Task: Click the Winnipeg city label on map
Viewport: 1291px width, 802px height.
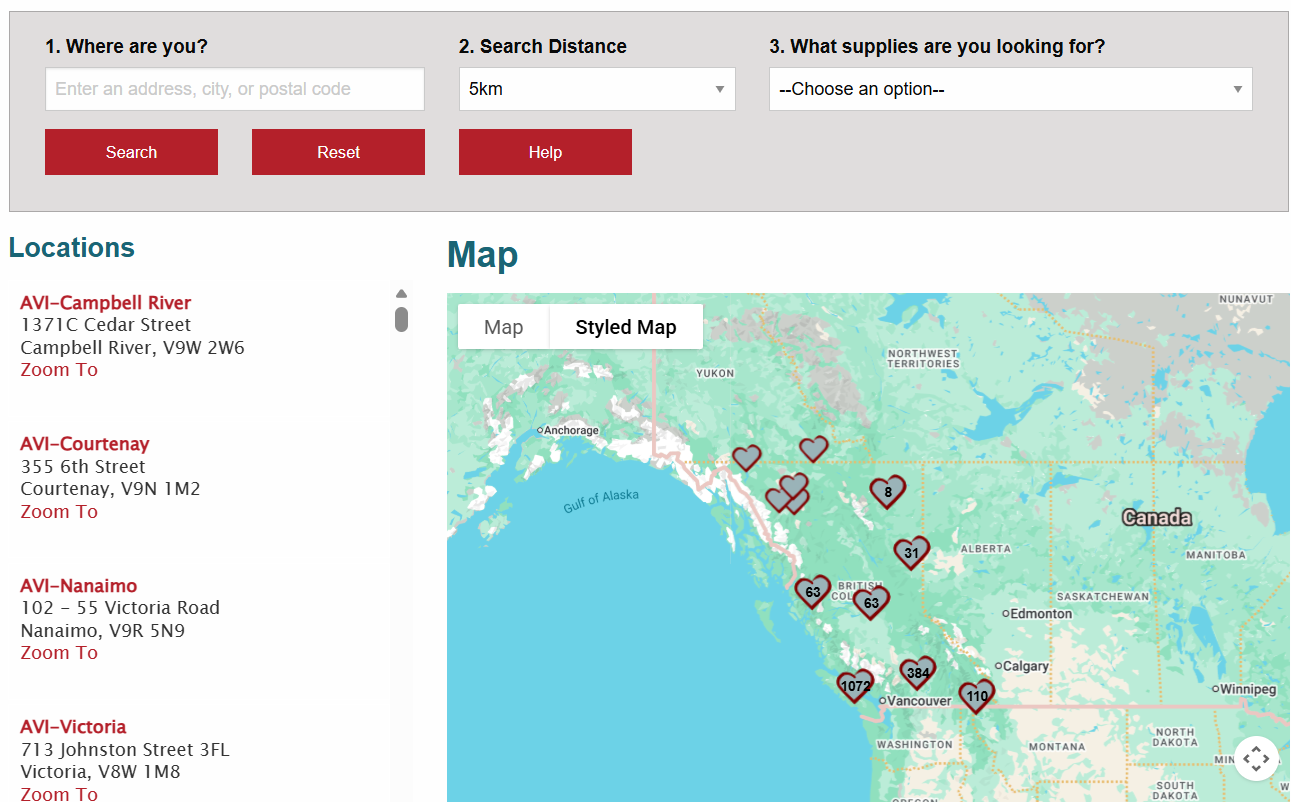Action: pyautogui.click(x=1249, y=689)
